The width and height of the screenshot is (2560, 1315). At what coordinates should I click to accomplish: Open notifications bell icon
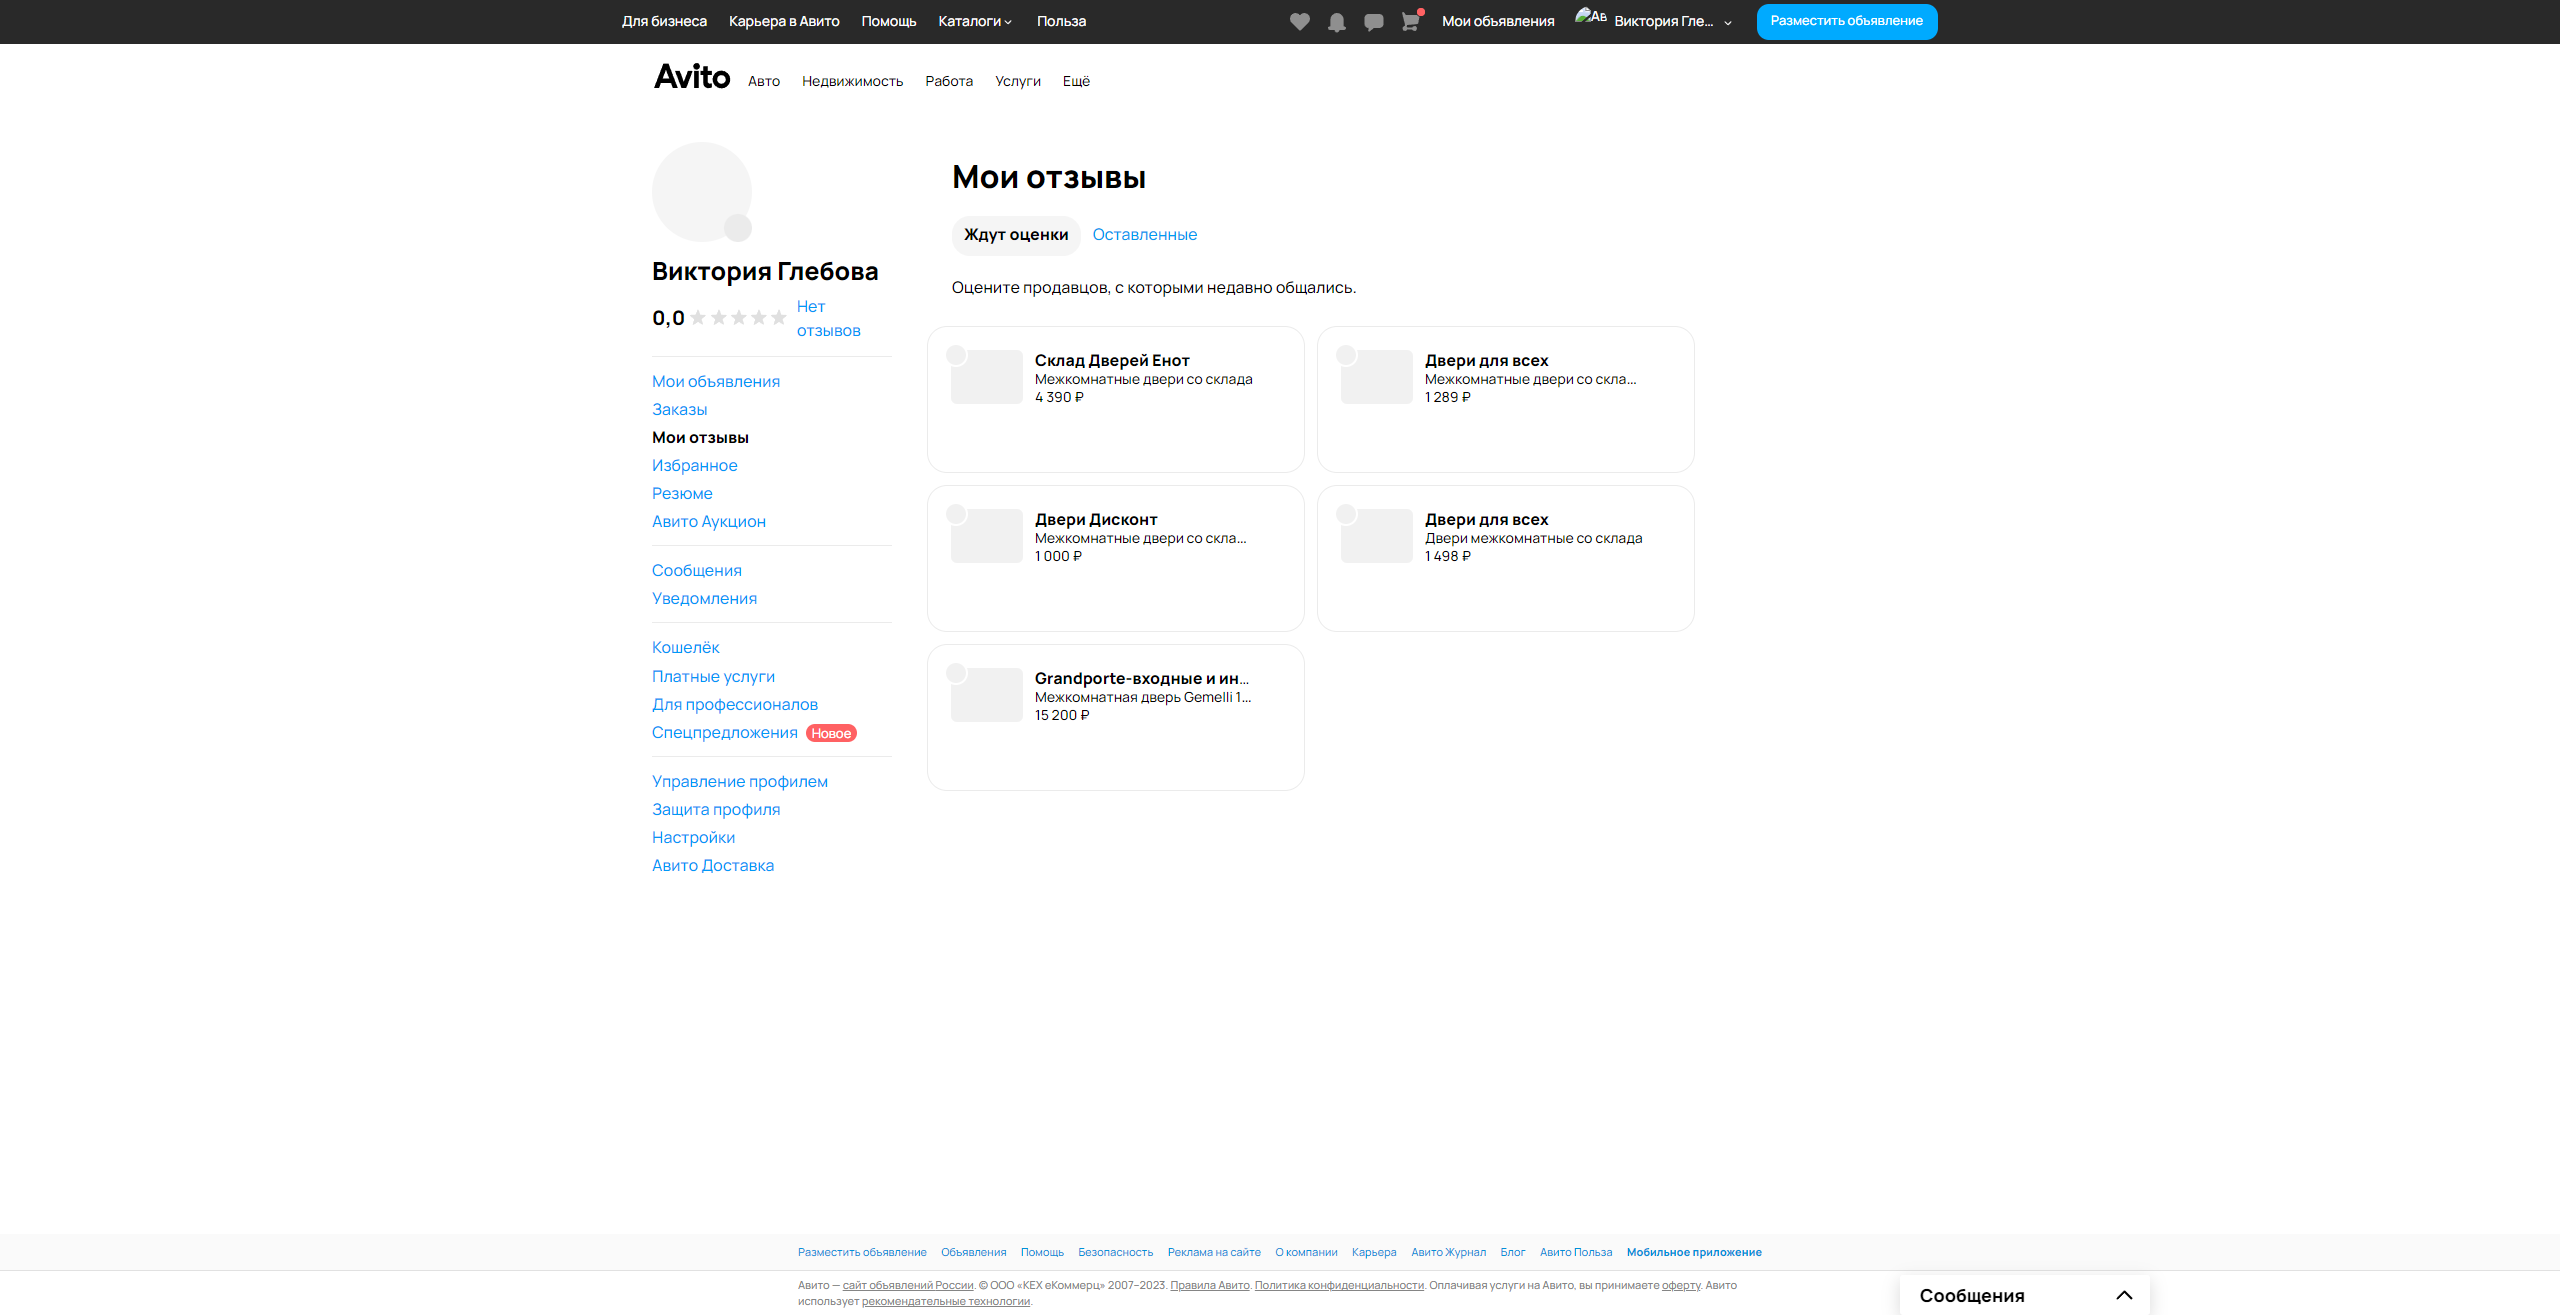(x=1336, y=22)
